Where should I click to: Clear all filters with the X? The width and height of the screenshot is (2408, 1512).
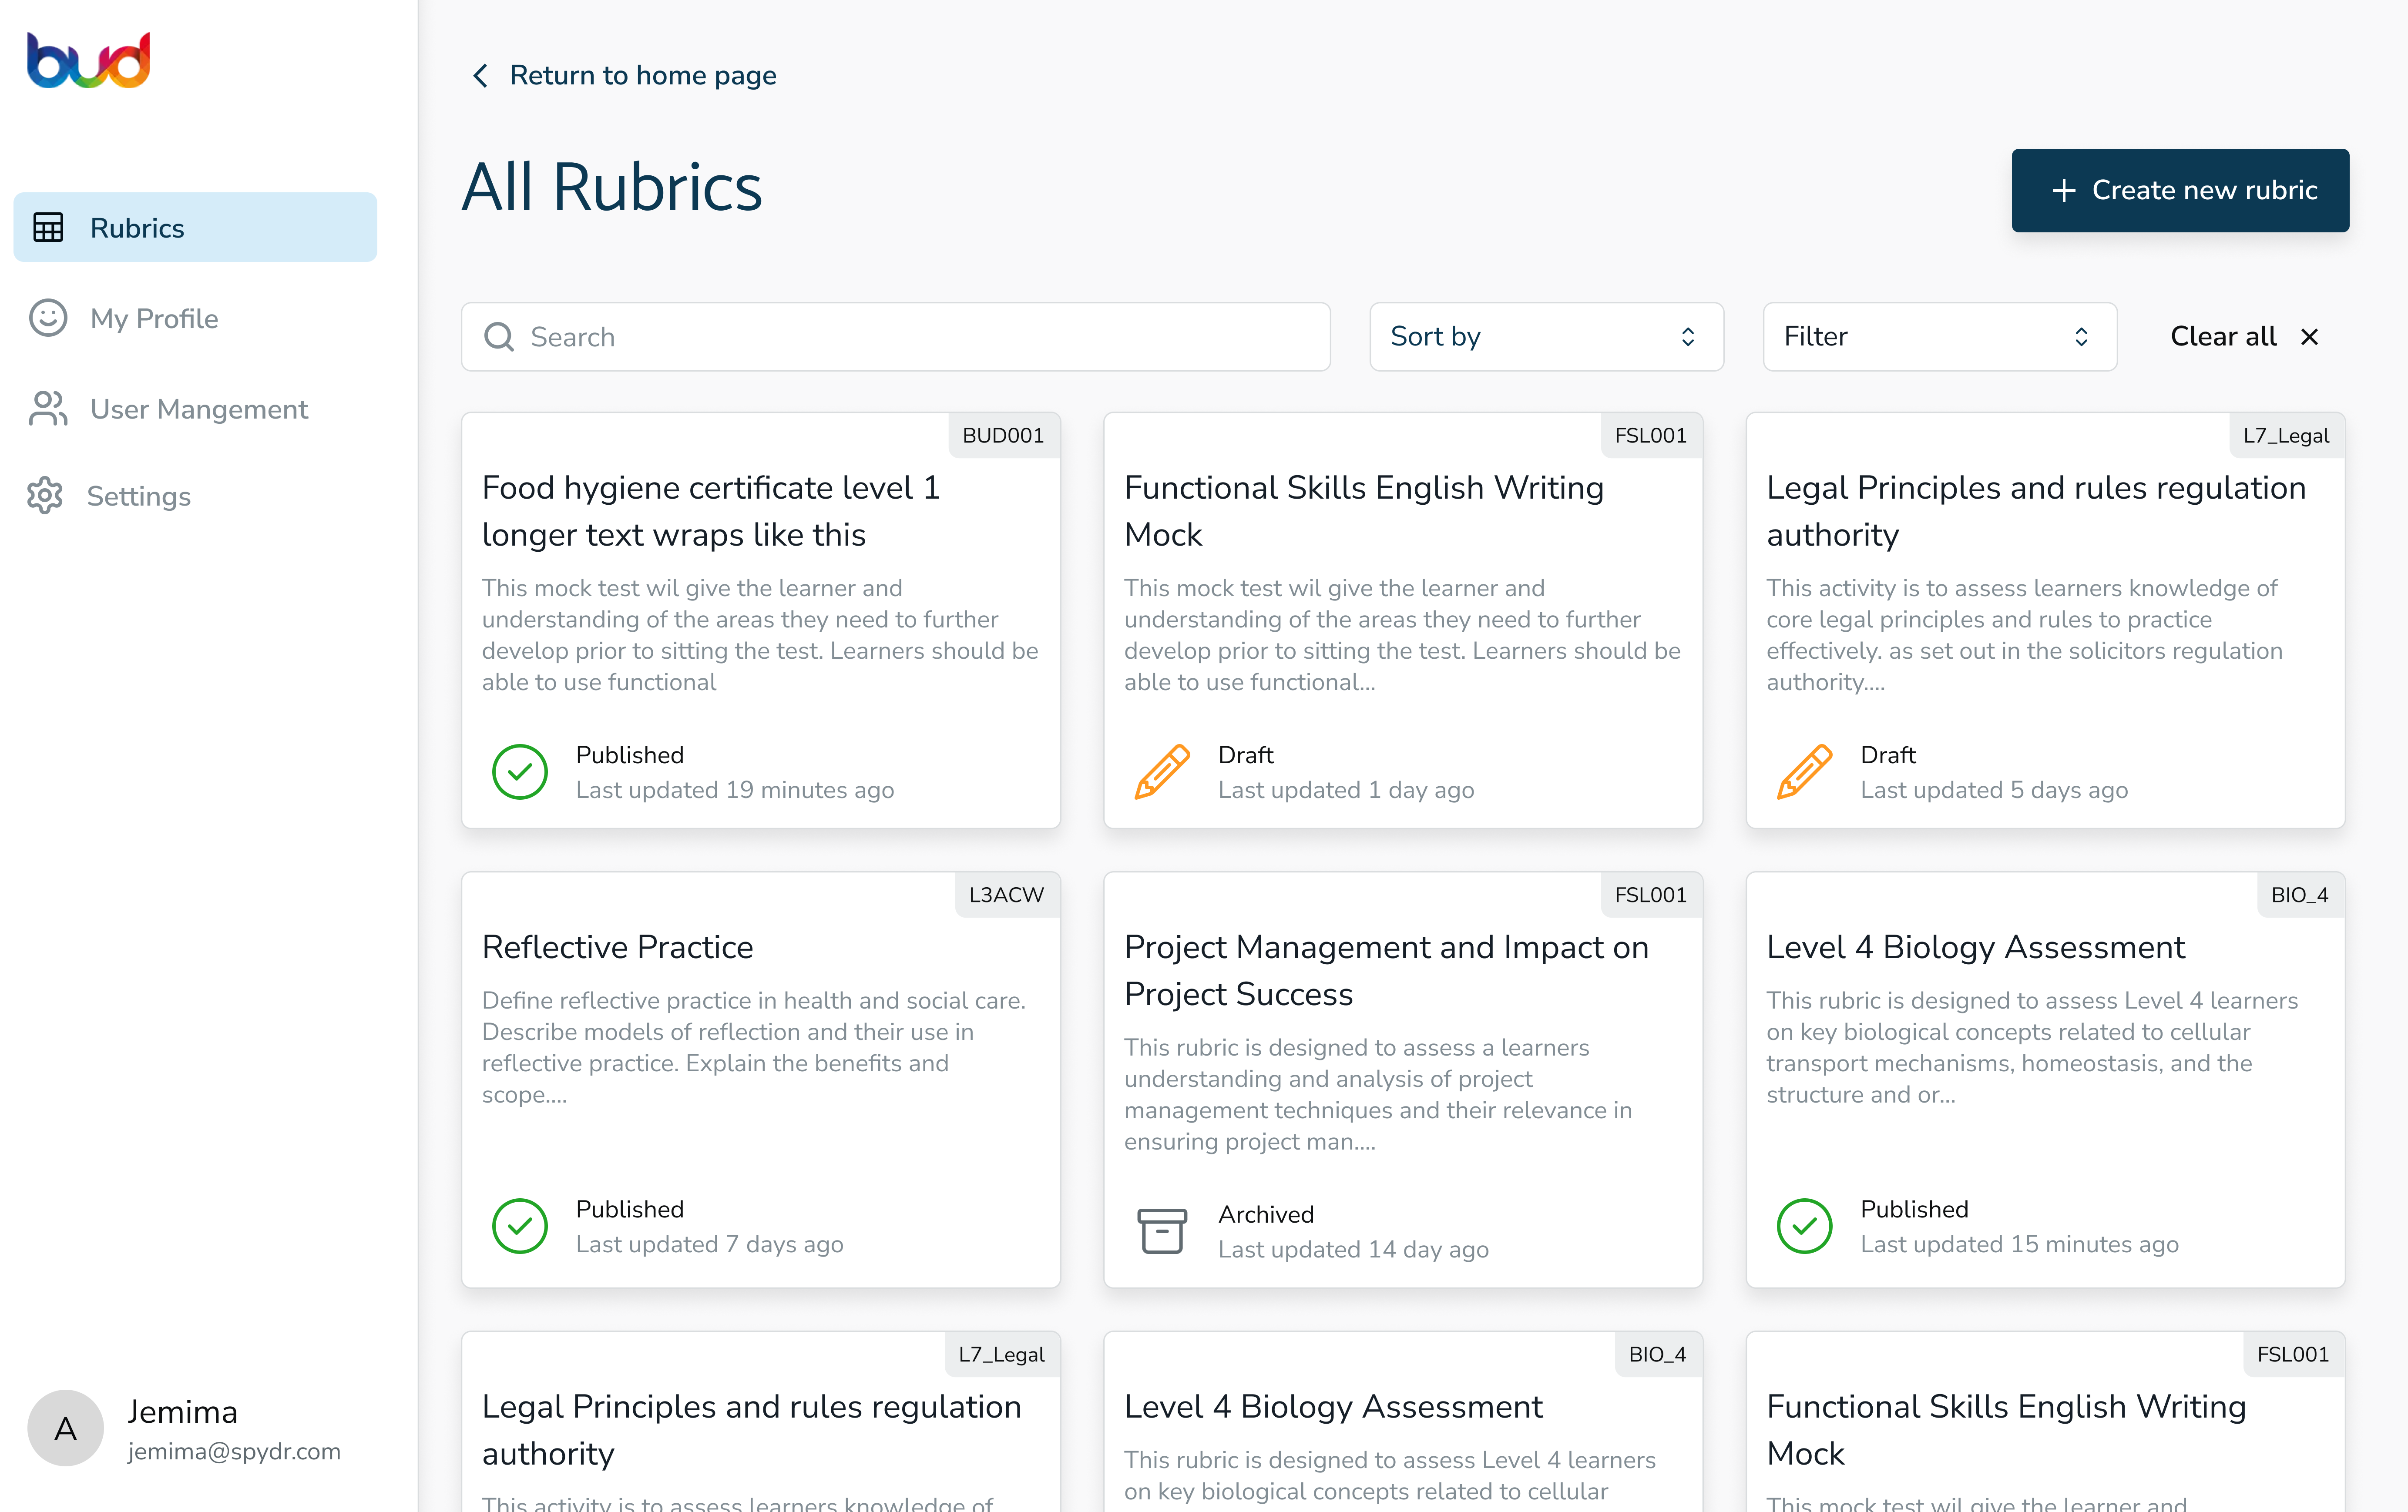pyautogui.click(x=2309, y=337)
